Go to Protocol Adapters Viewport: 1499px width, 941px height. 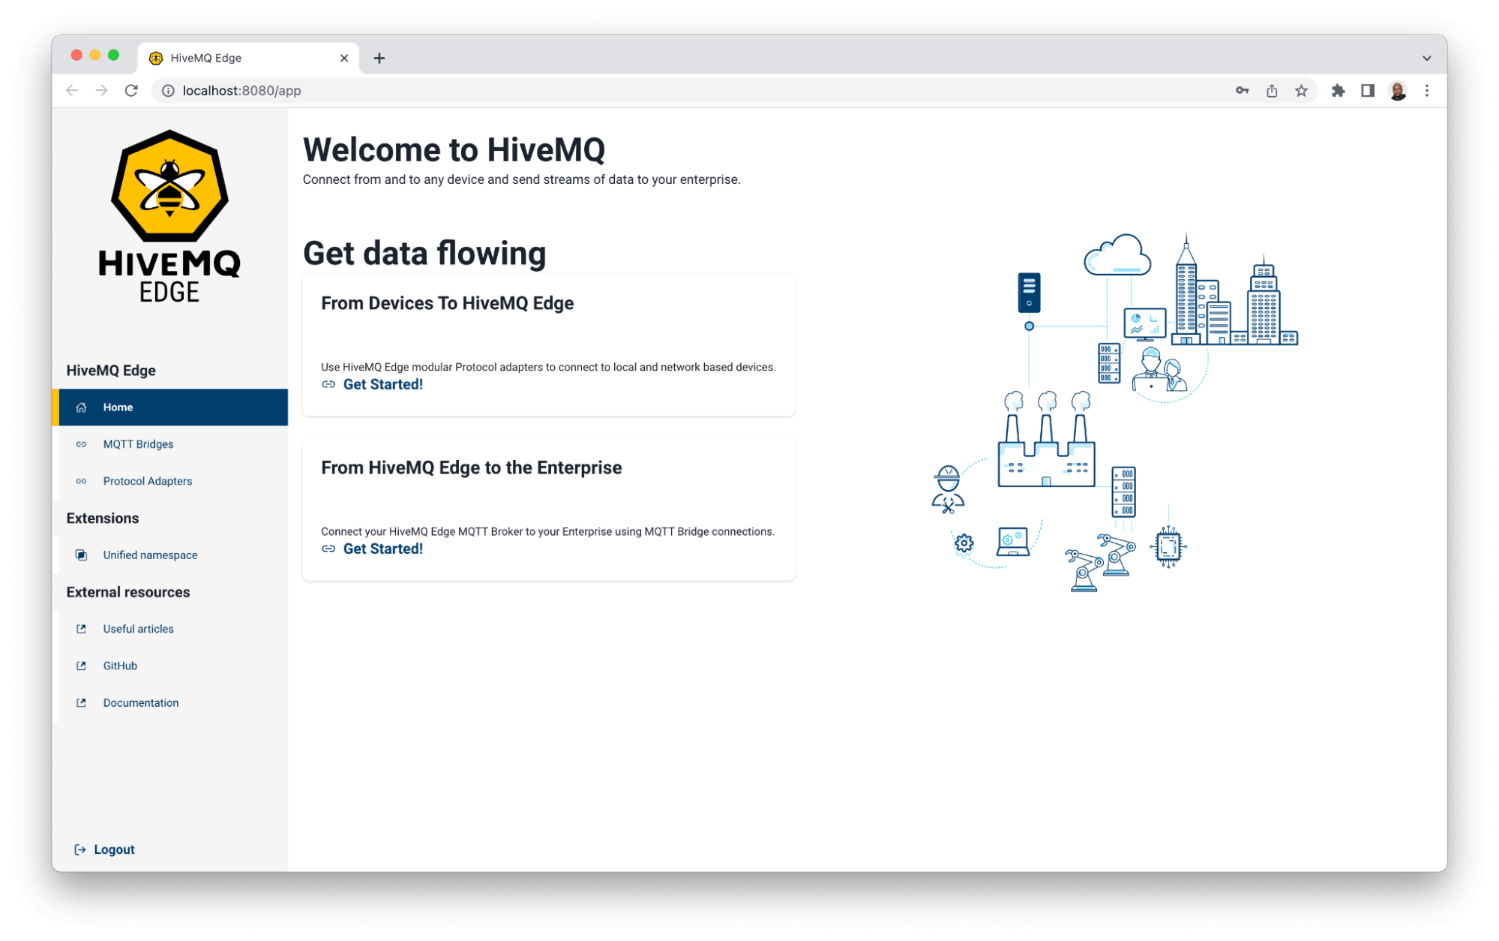click(x=147, y=481)
